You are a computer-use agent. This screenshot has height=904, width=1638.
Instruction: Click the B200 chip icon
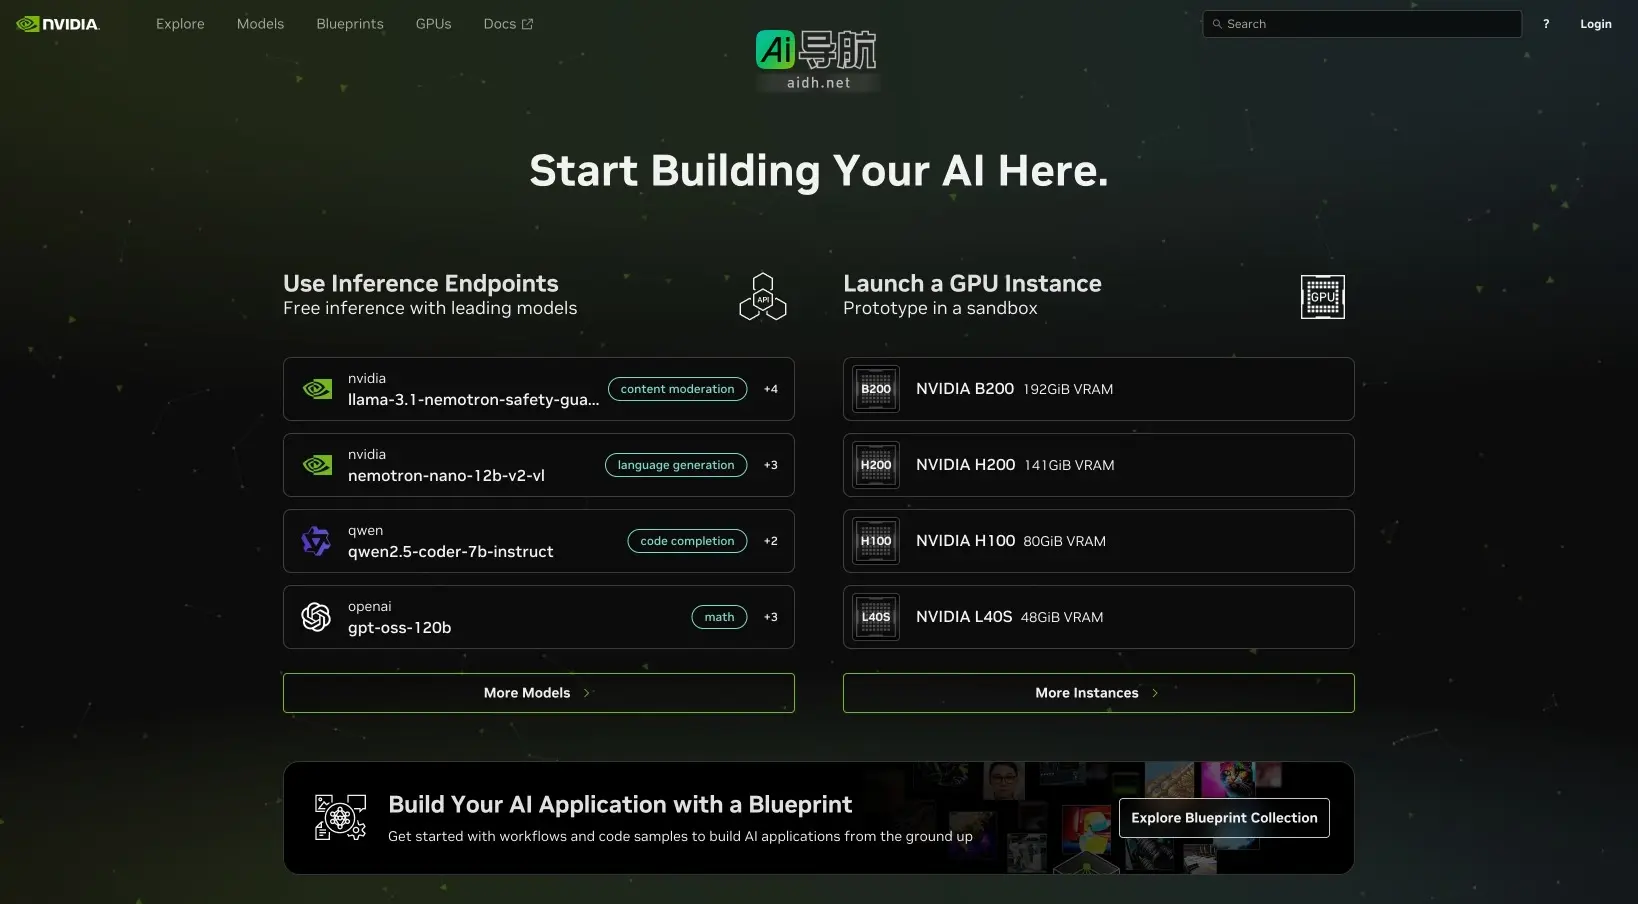pyautogui.click(x=874, y=389)
